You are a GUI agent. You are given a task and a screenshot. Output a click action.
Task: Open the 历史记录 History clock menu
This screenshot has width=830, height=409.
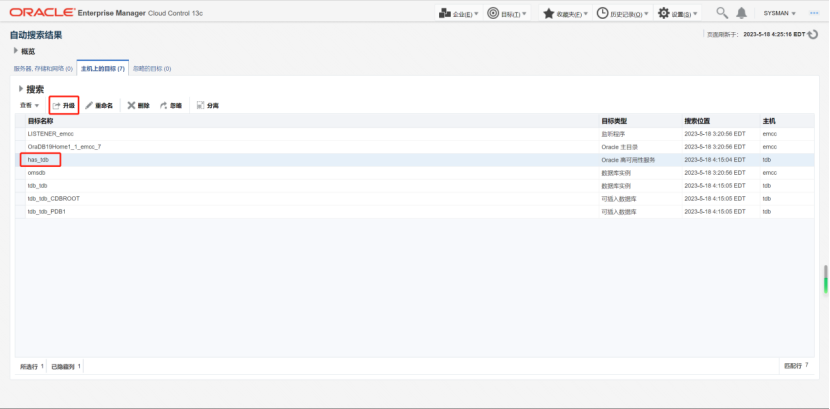point(622,13)
